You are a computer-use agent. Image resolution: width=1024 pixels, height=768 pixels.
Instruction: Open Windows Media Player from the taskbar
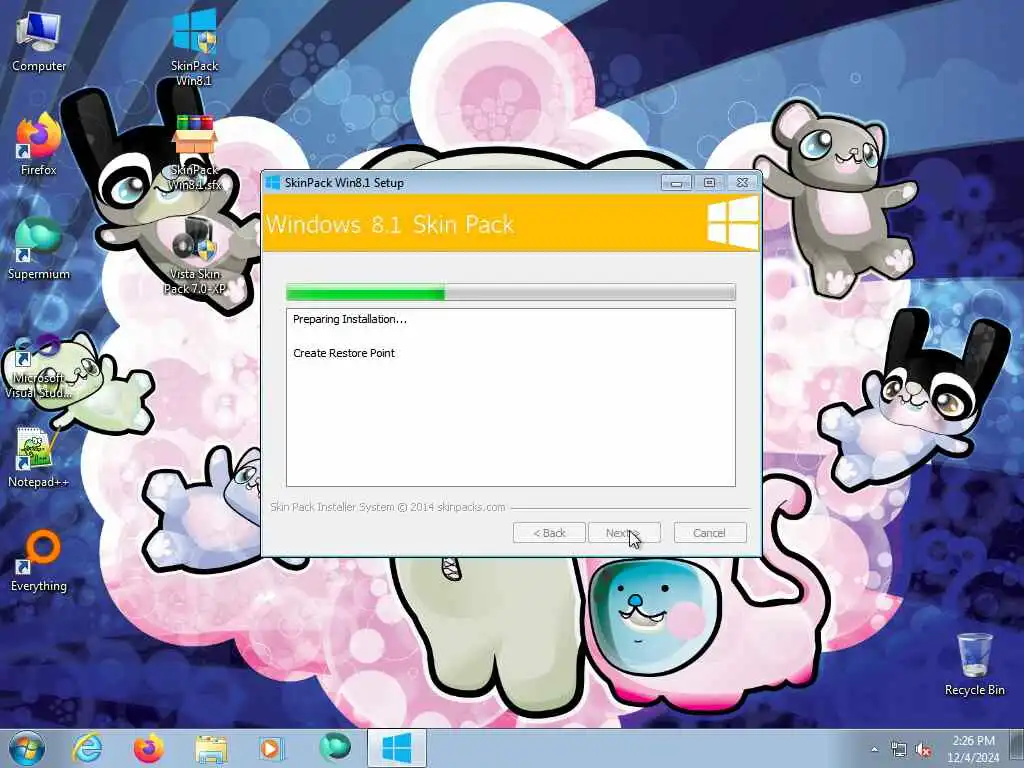pyautogui.click(x=270, y=748)
